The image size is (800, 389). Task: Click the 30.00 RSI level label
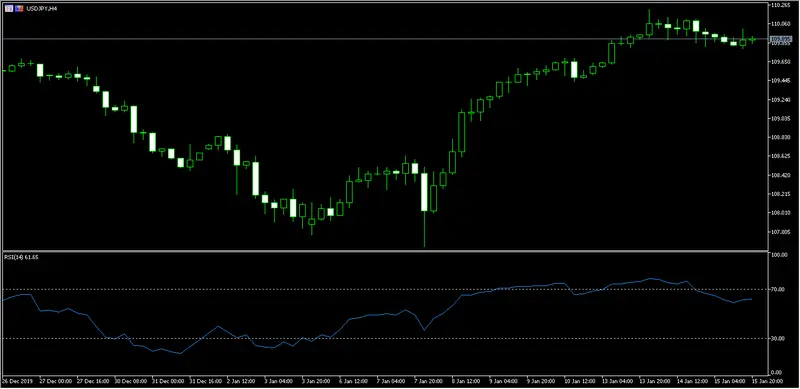(778, 338)
